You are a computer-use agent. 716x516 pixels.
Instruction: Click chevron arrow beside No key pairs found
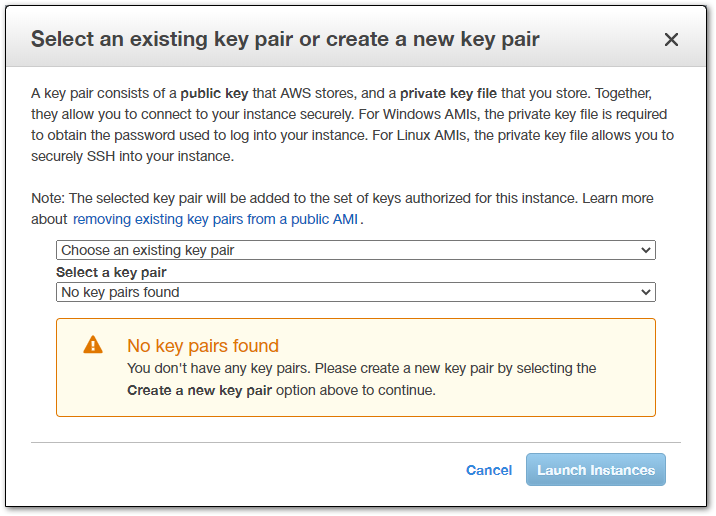(645, 292)
